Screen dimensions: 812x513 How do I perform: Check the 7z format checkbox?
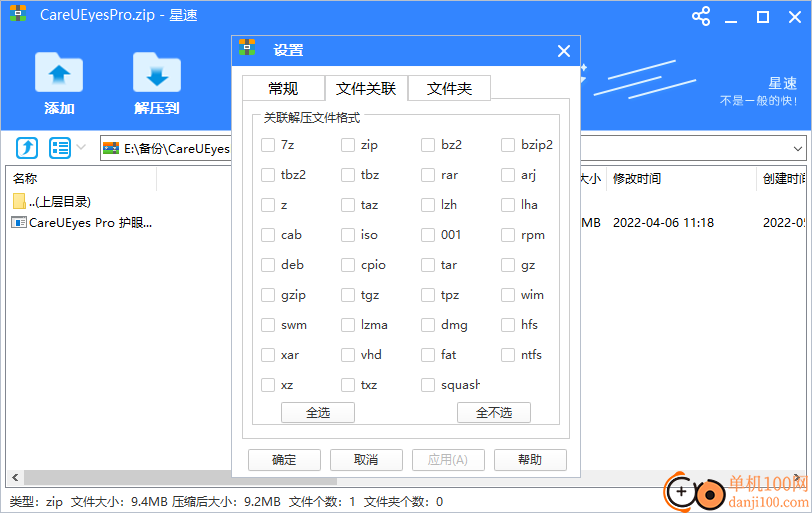coord(268,145)
